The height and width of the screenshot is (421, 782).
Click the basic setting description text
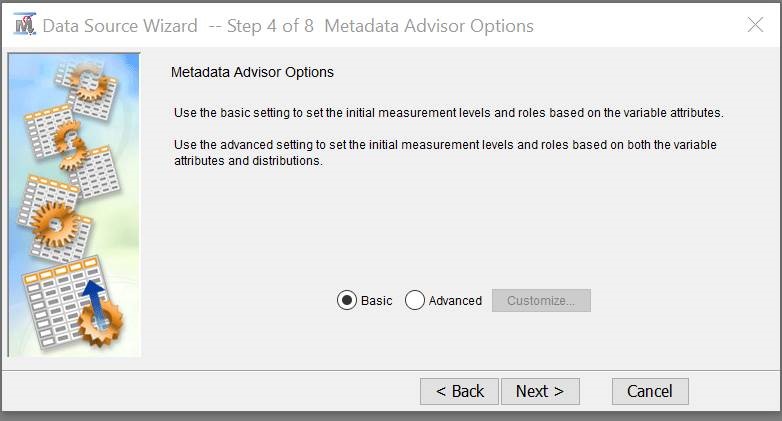[448, 112]
